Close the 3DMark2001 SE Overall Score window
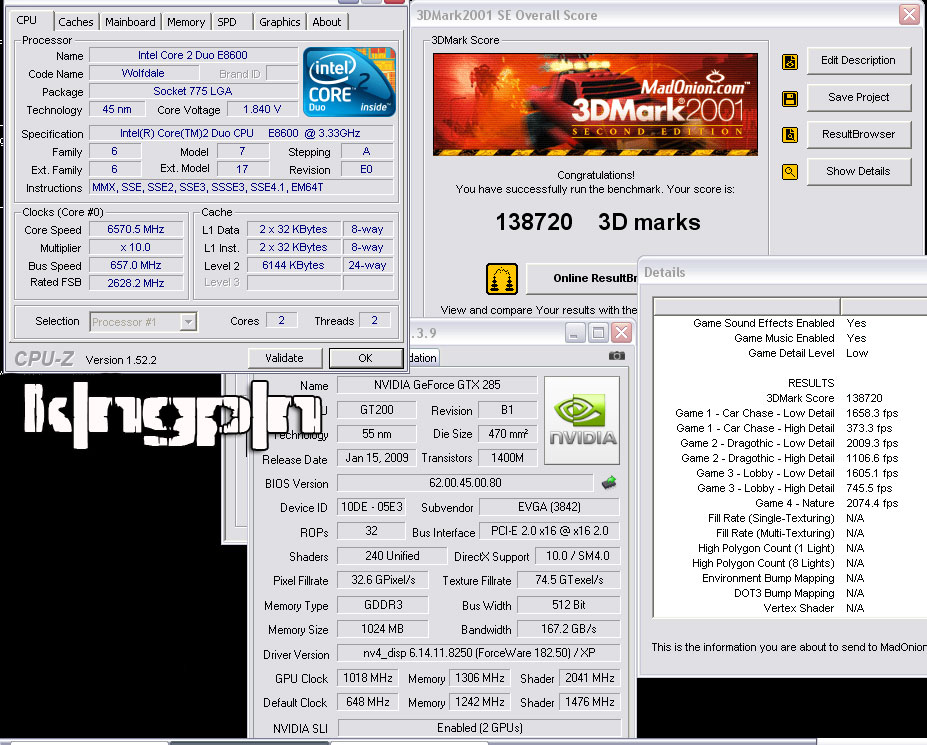 909,14
